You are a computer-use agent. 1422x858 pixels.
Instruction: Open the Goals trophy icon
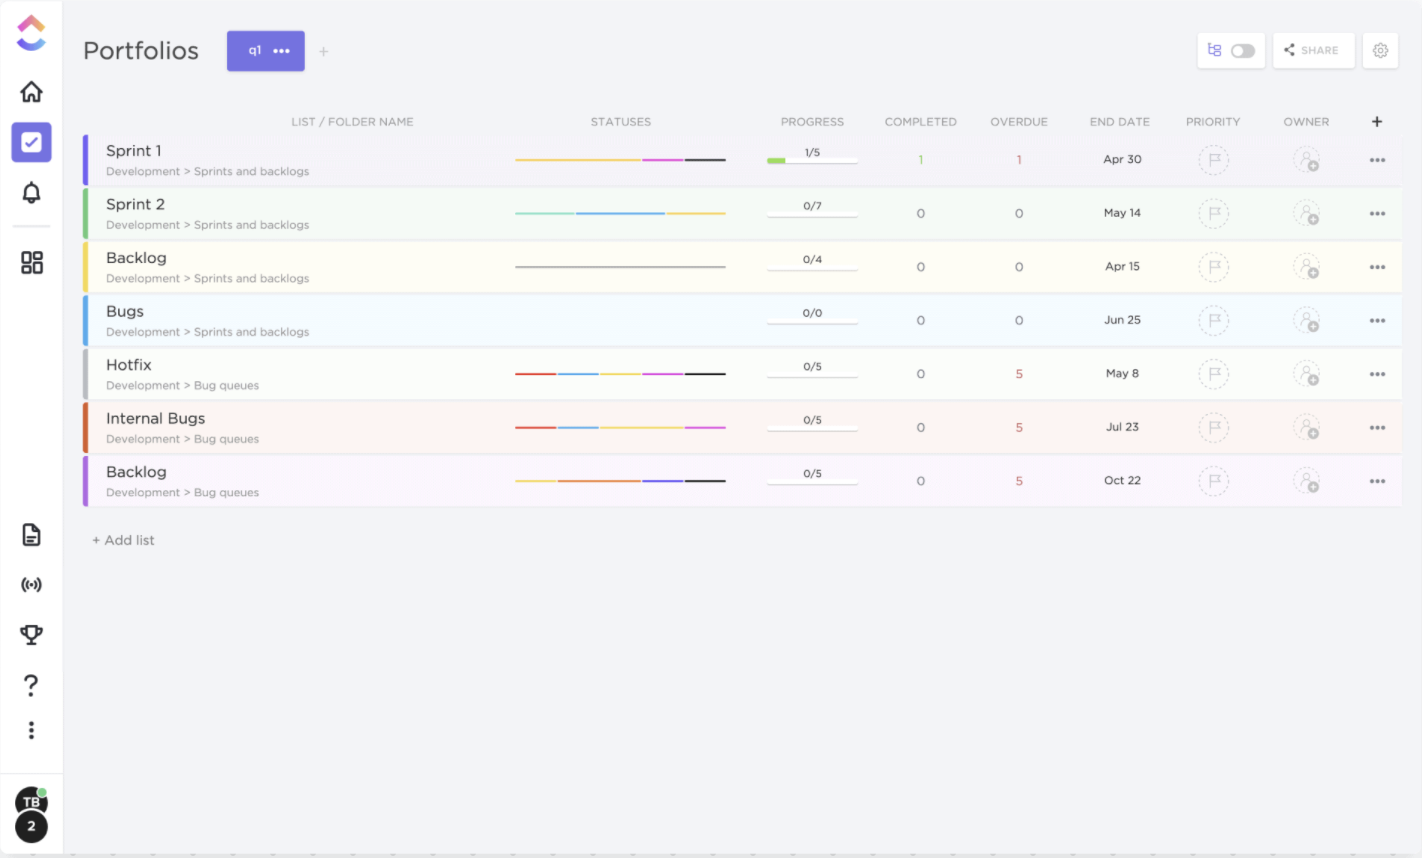click(x=31, y=634)
